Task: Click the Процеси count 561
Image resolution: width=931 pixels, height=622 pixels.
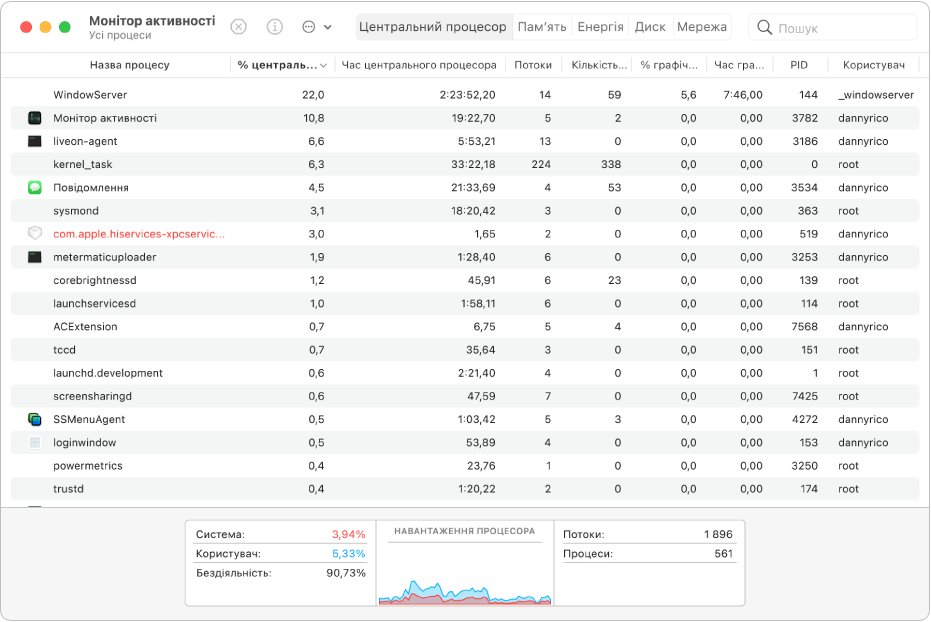Action: click(724, 554)
